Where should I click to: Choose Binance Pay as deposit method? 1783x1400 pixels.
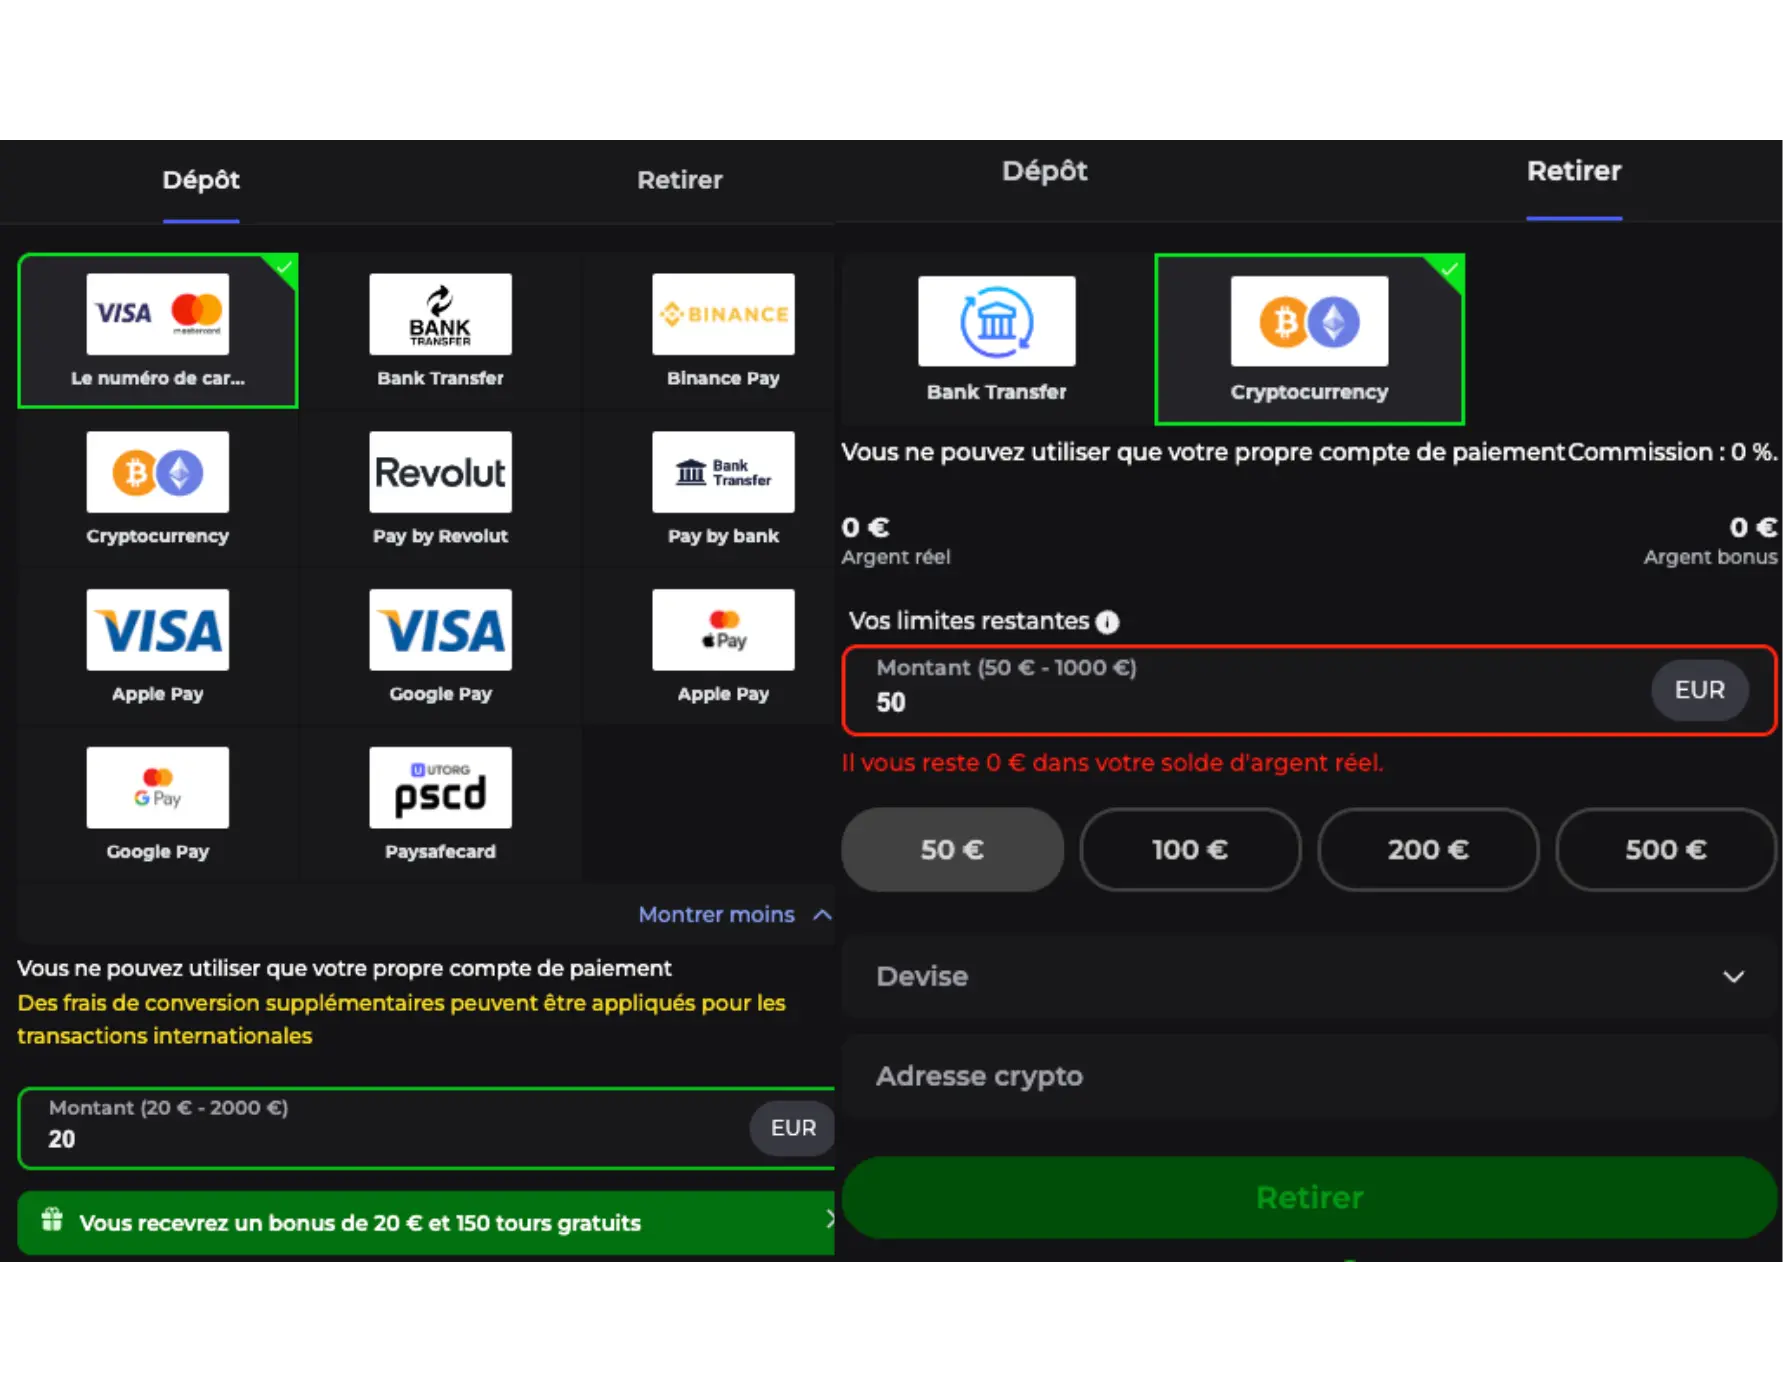click(723, 330)
